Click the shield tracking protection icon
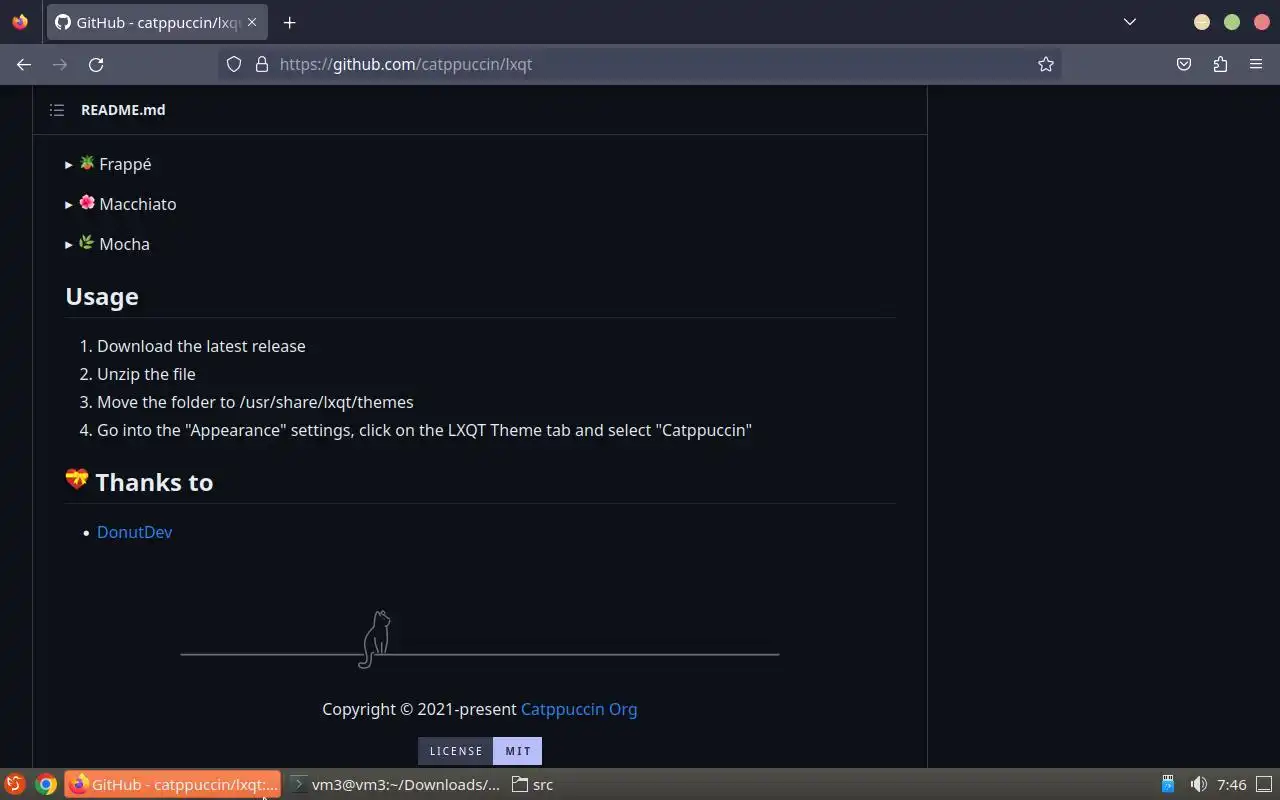Screen dimensions: 1280x800 pyautogui.click(x=234, y=64)
